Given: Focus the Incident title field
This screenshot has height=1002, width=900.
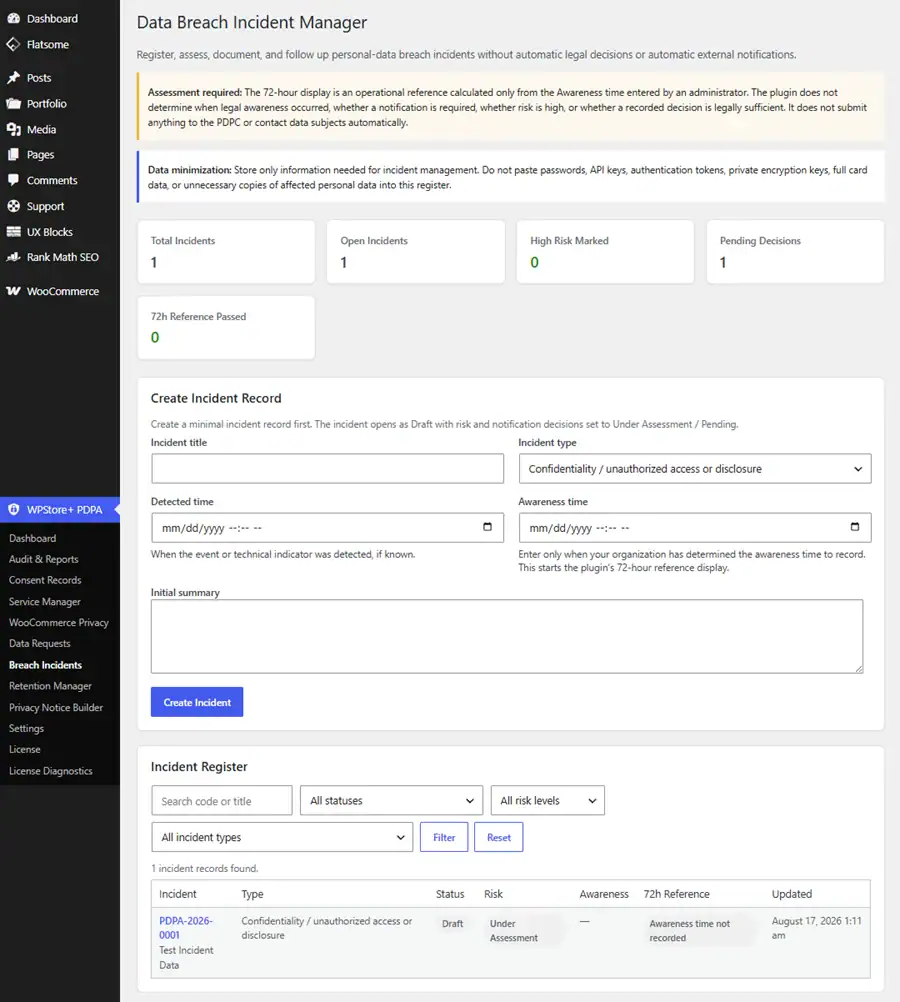Looking at the screenshot, I should pyautogui.click(x=327, y=468).
